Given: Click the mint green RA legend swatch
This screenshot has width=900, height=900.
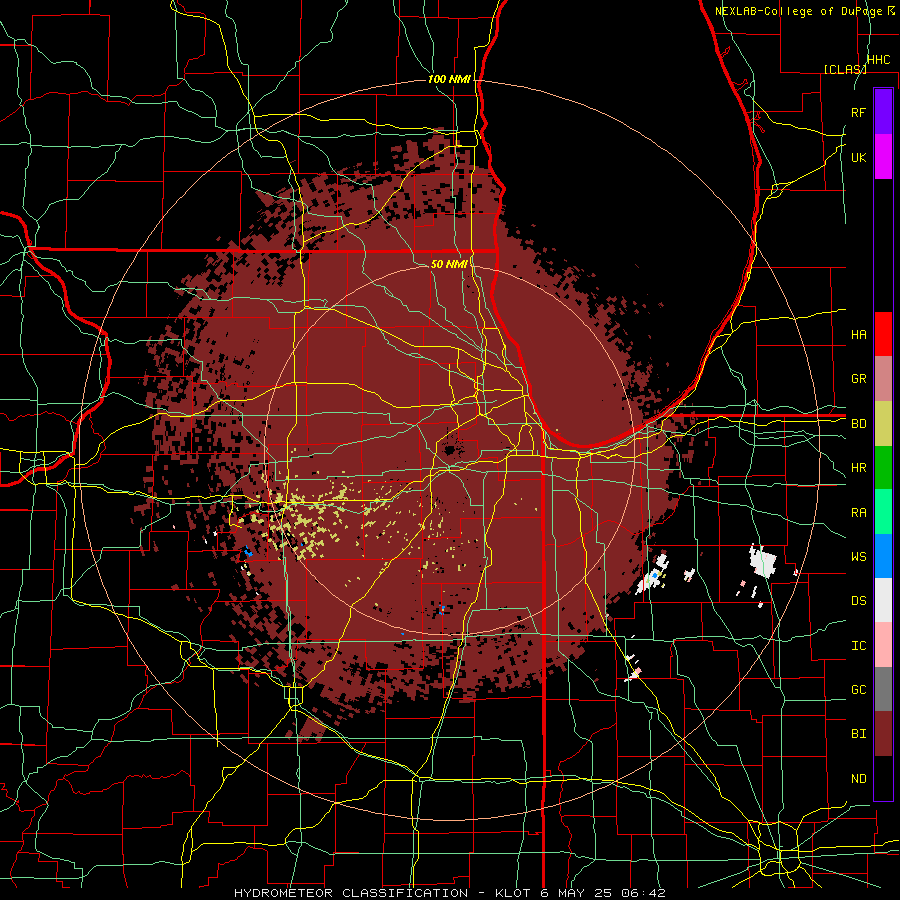Looking at the screenshot, I should tap(883, 511).
